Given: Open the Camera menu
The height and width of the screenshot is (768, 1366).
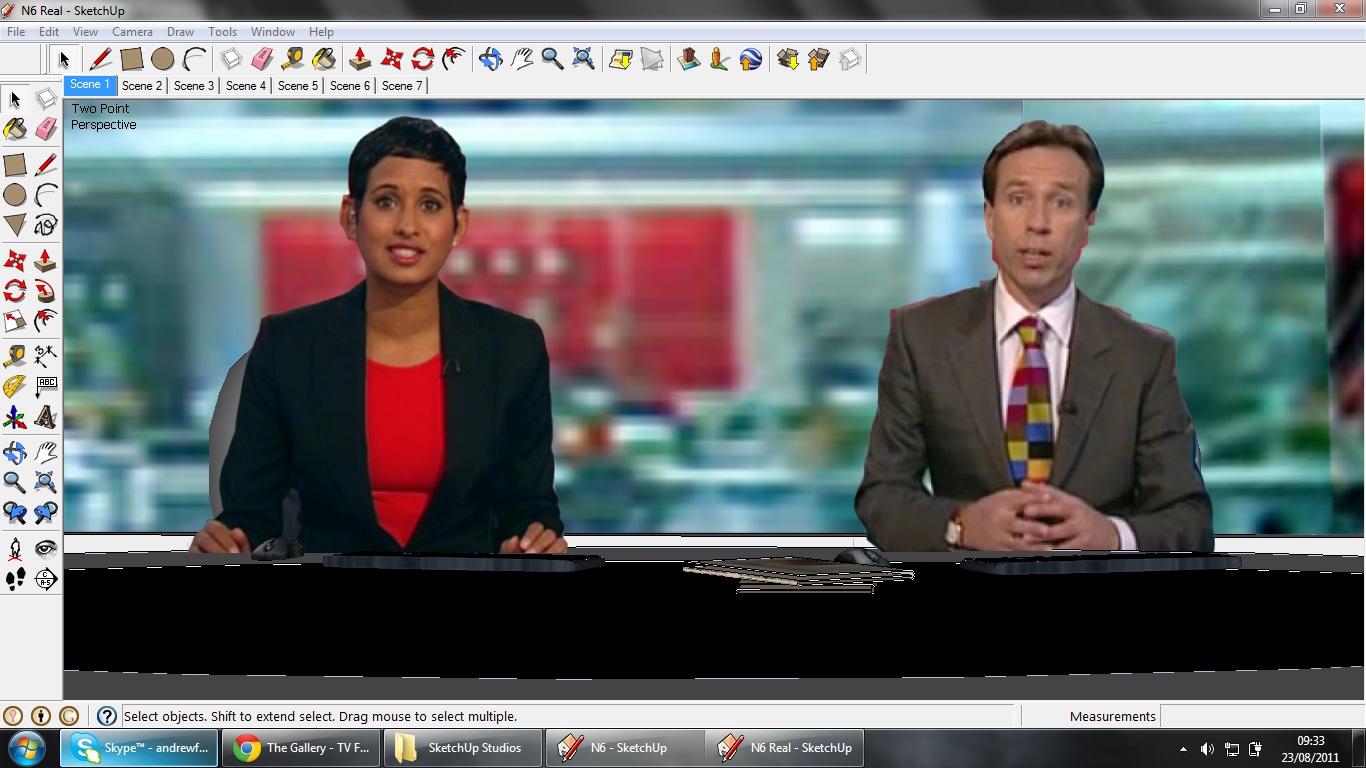Looking at the screenshot, I should point(132,32).
